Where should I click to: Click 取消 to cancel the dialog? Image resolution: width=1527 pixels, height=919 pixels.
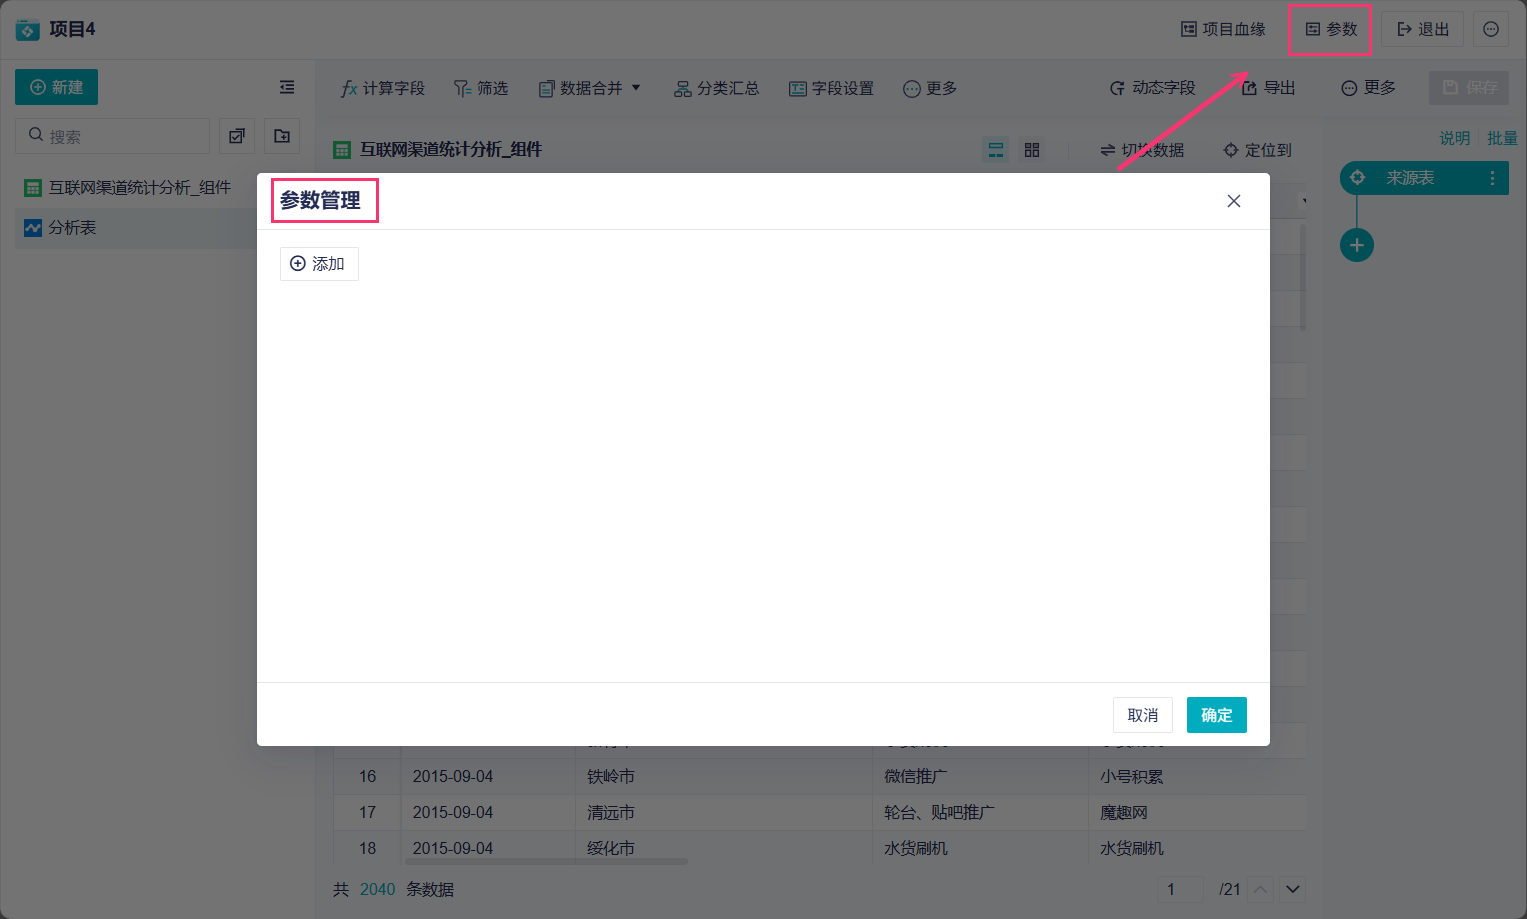coord(1143,715)
